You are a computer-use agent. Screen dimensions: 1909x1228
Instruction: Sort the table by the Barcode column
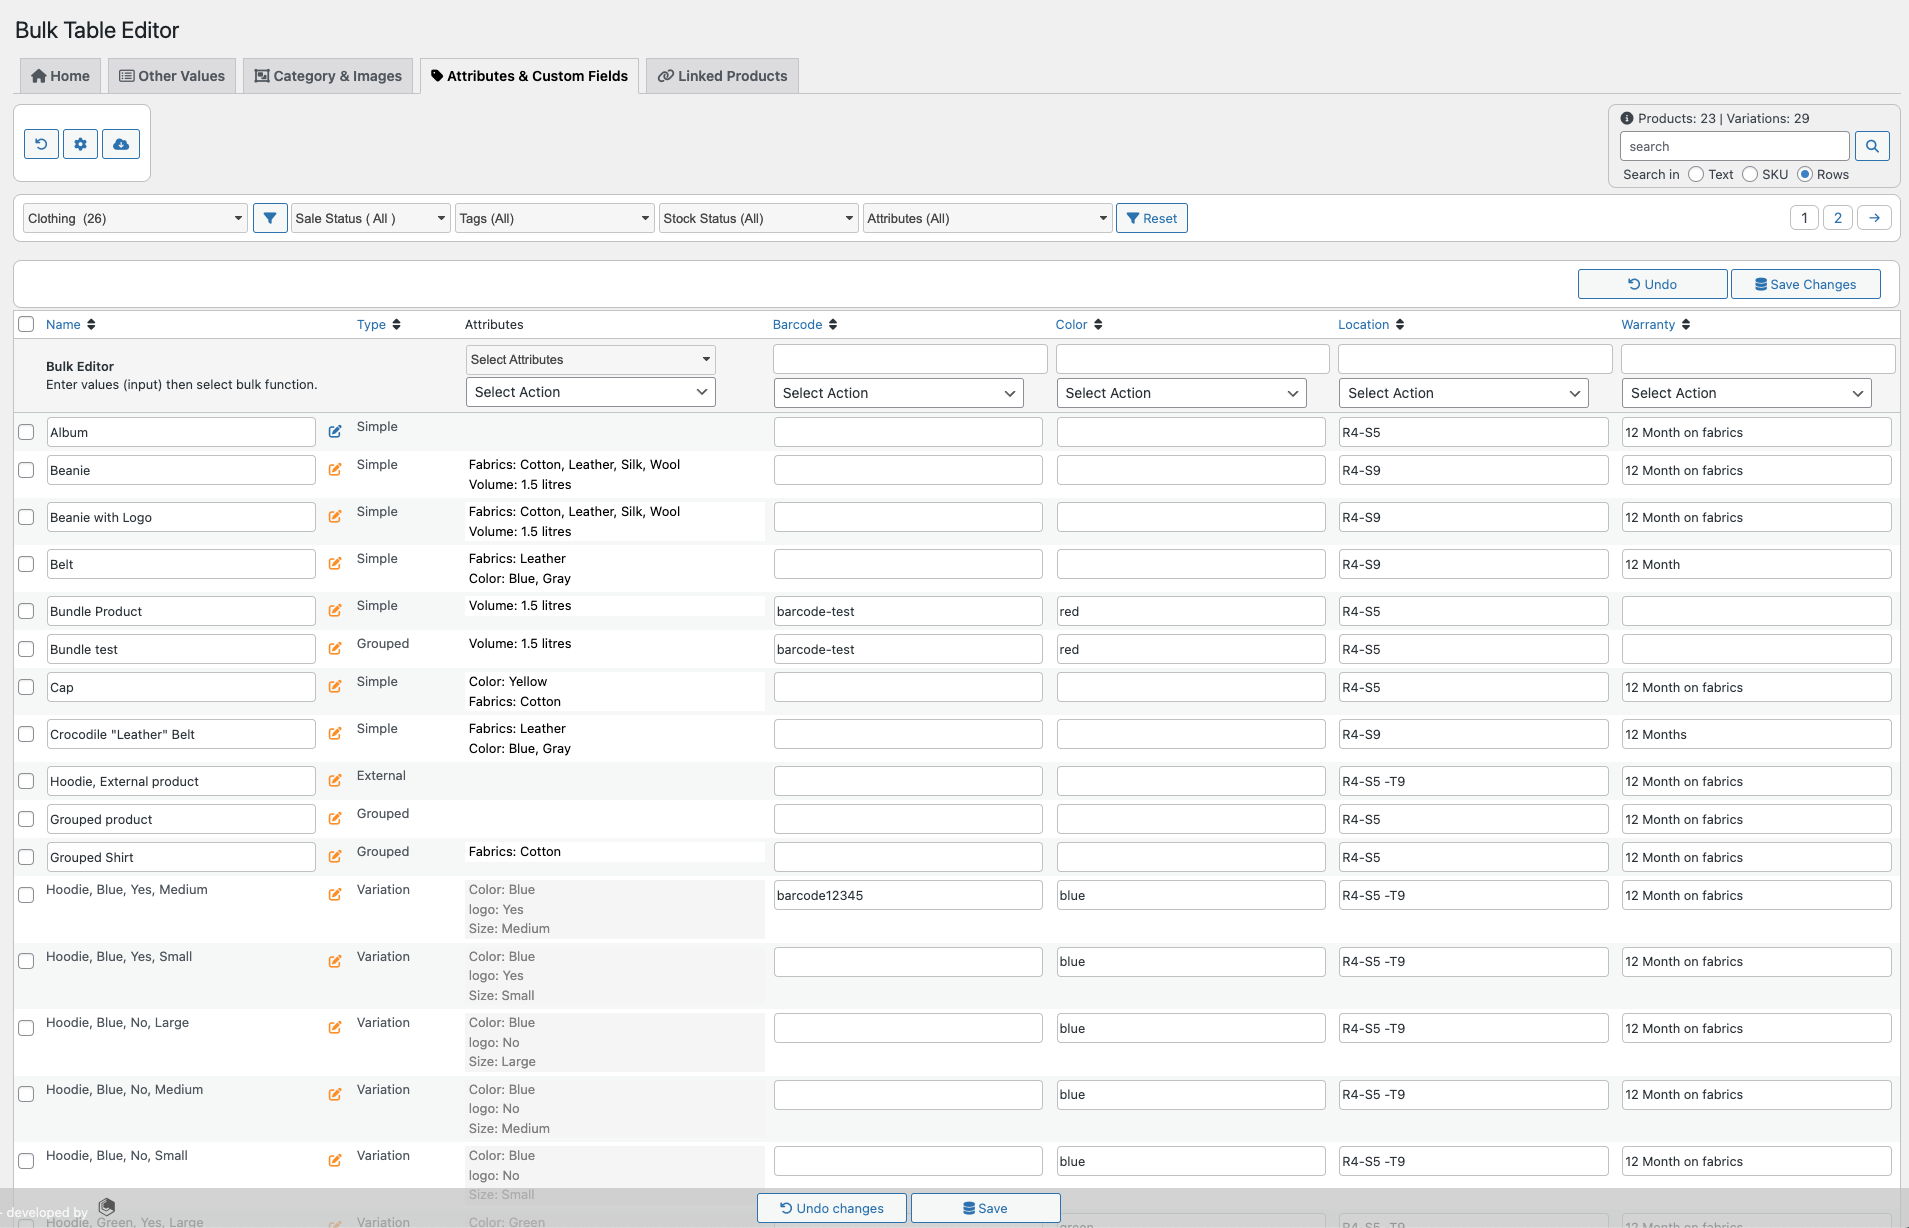point(803,324)
